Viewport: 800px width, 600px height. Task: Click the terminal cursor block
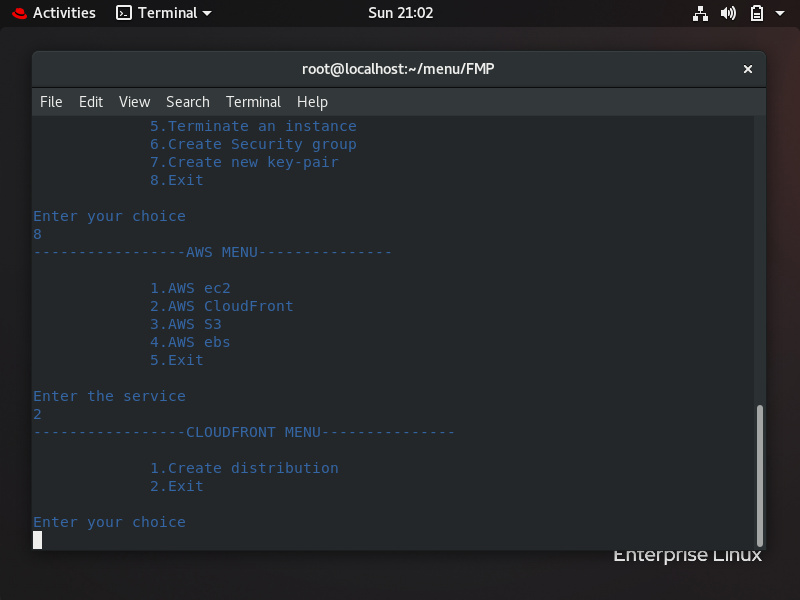click(x=37, y=540)
